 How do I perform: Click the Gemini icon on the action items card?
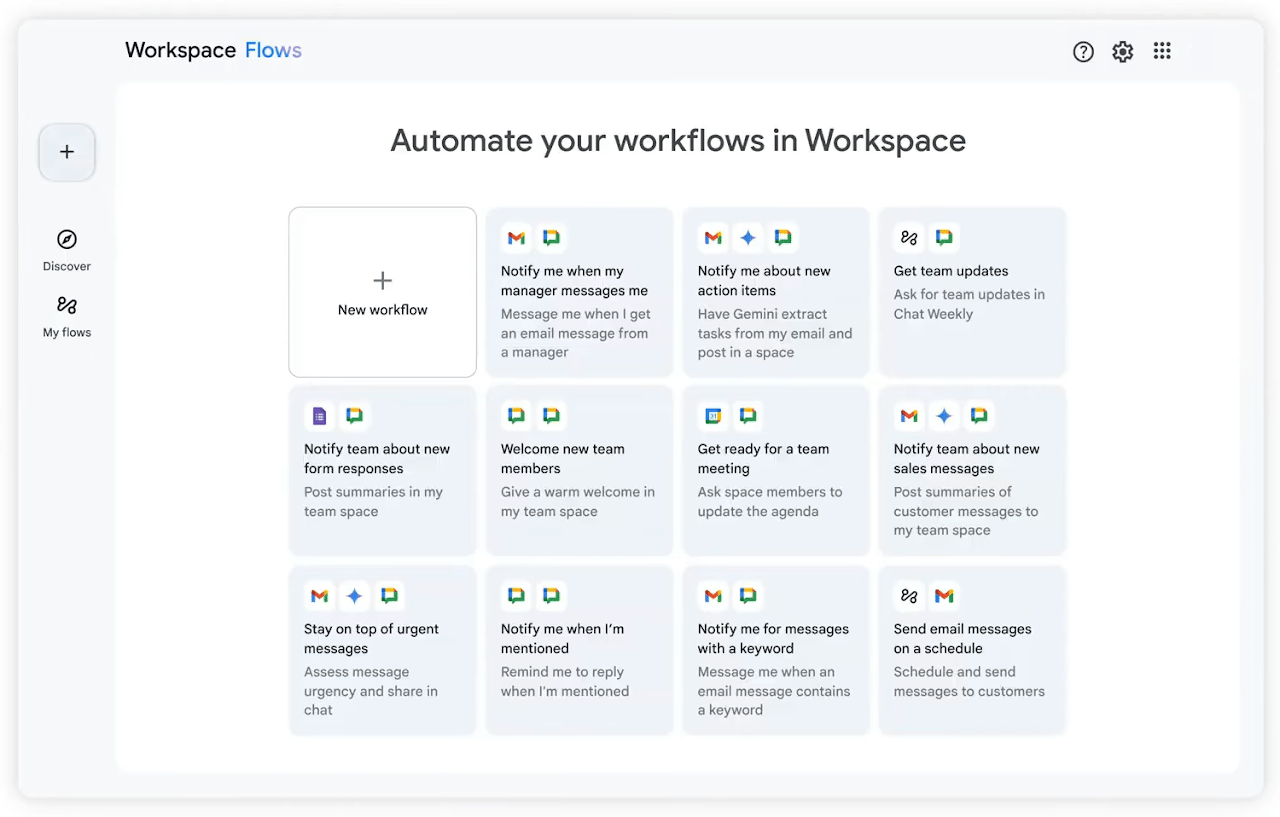pyautogui.click(x=748, y=238)
